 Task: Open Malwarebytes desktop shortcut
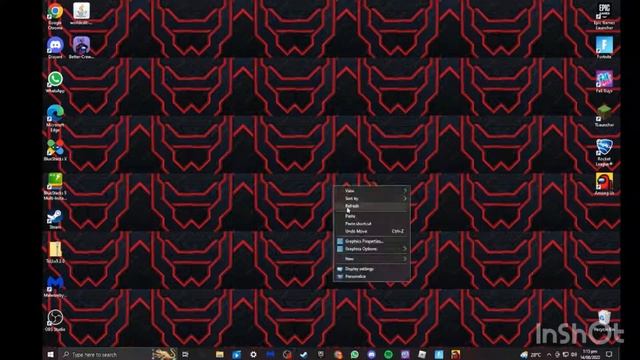[x=55, y=286]
